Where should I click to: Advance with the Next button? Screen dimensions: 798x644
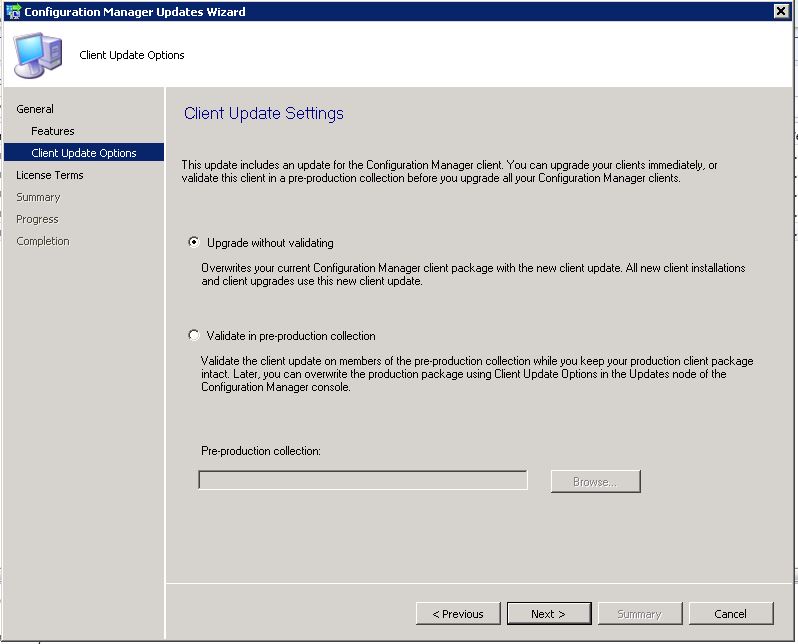[x=549, y=614]
